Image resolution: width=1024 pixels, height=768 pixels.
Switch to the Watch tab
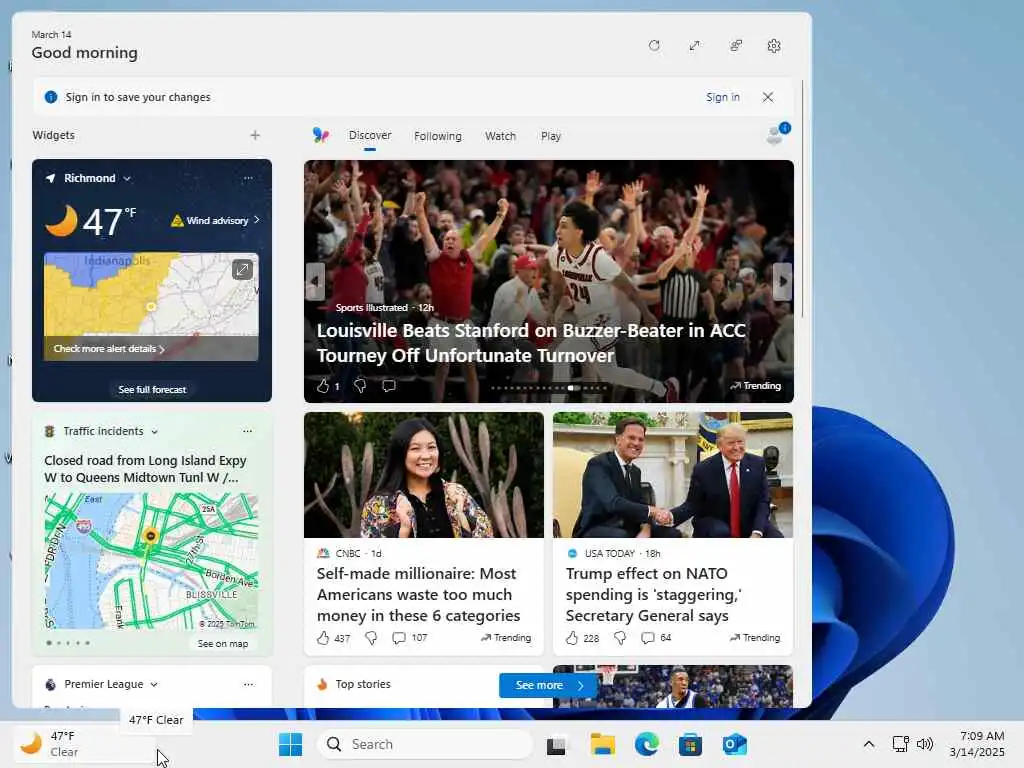click(500, 136)
